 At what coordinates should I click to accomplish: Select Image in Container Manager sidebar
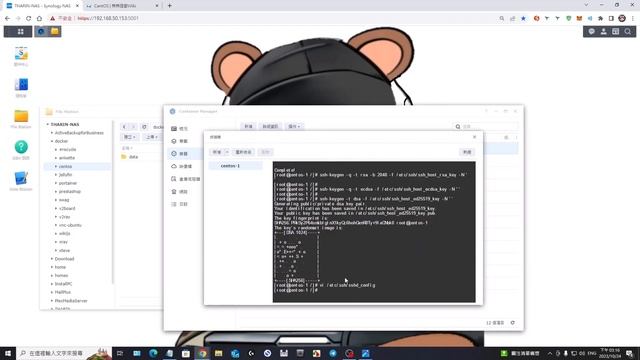[x=182, y=167]
